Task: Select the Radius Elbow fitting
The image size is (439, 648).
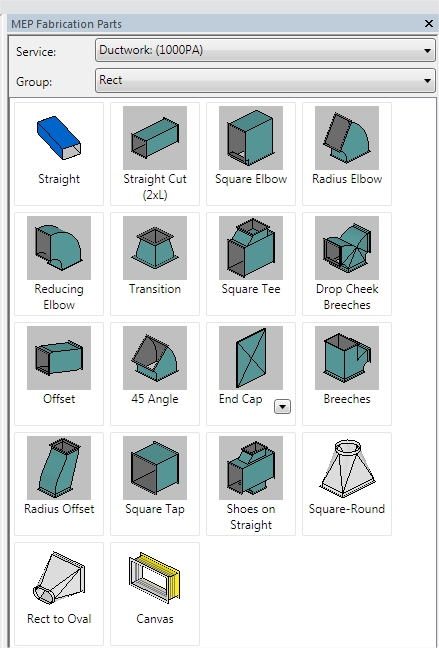Action: tap(346, 154)
